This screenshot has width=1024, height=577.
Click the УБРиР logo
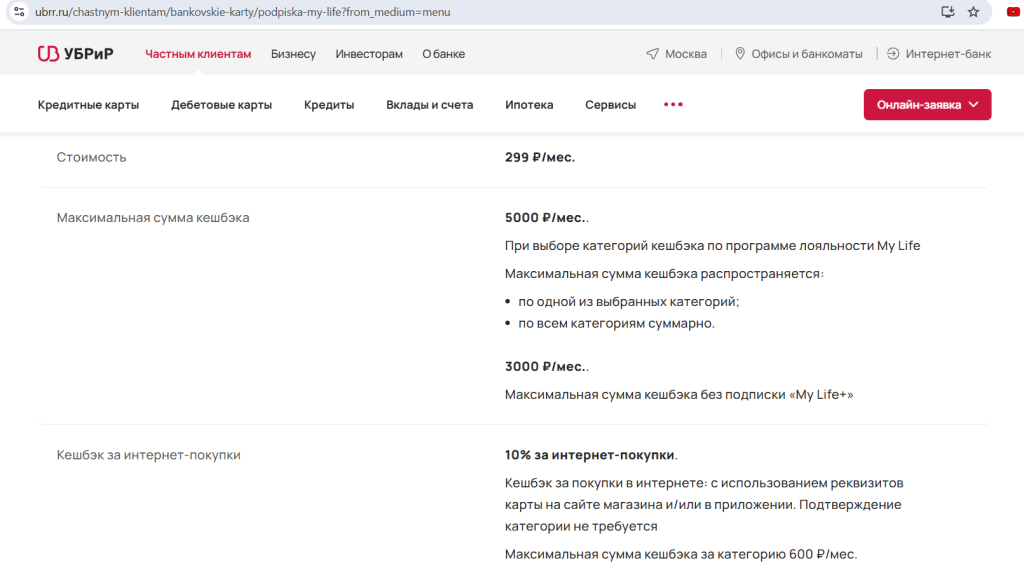click(x=75, y=54)
